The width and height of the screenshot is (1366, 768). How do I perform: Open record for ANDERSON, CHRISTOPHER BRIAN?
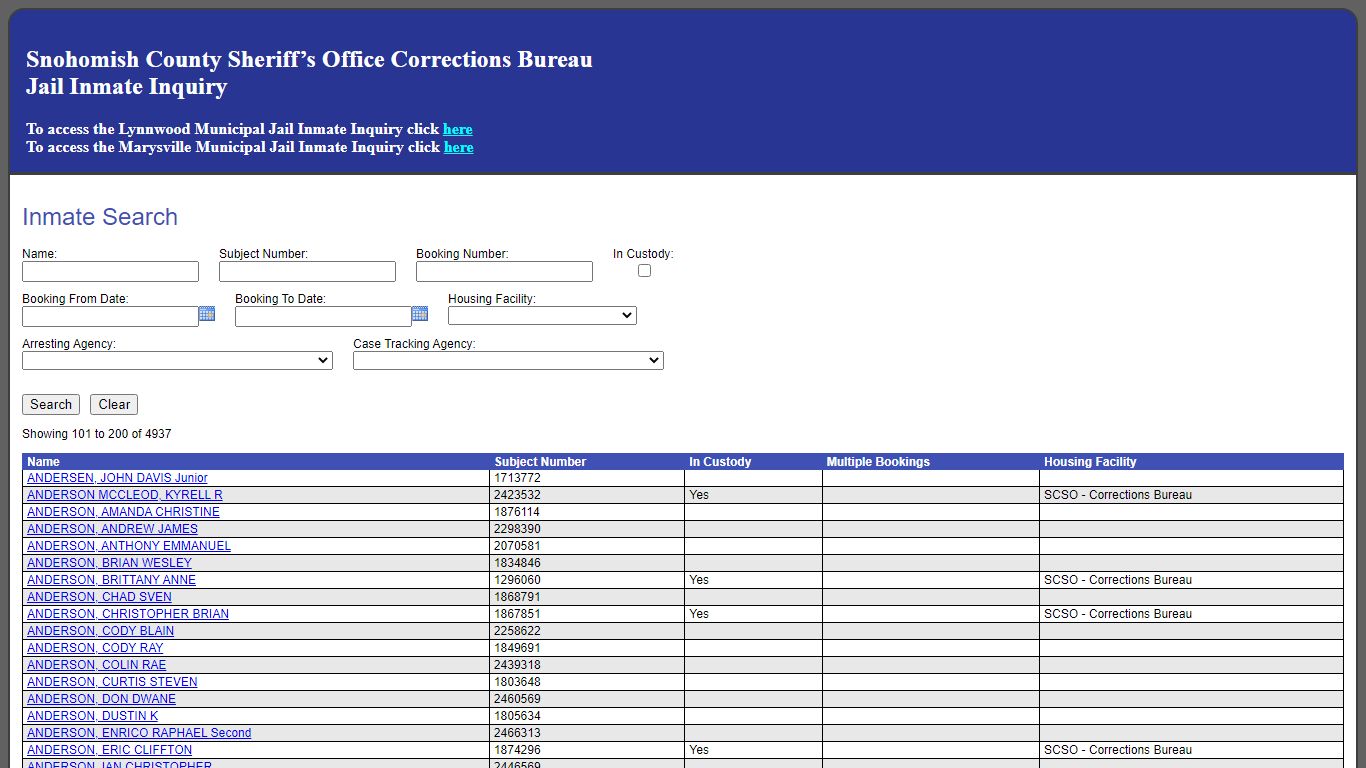(128, 614)
